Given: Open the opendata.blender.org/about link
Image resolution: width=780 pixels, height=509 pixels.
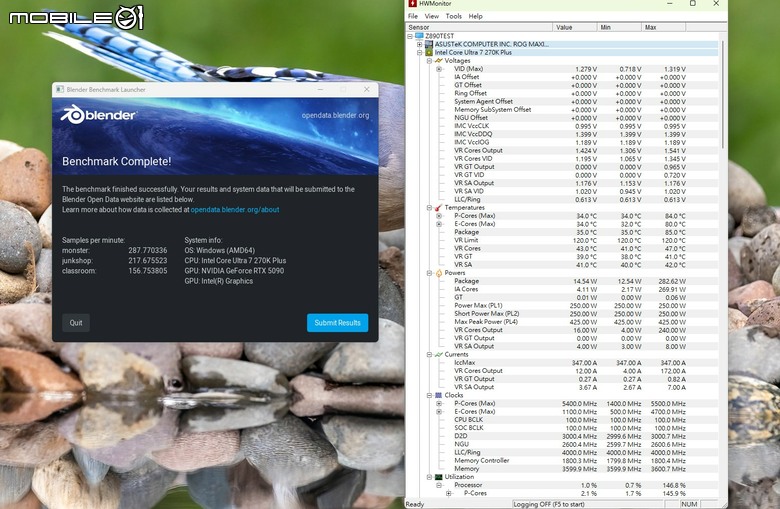Looking at the screenshot, I should [235, 209].
